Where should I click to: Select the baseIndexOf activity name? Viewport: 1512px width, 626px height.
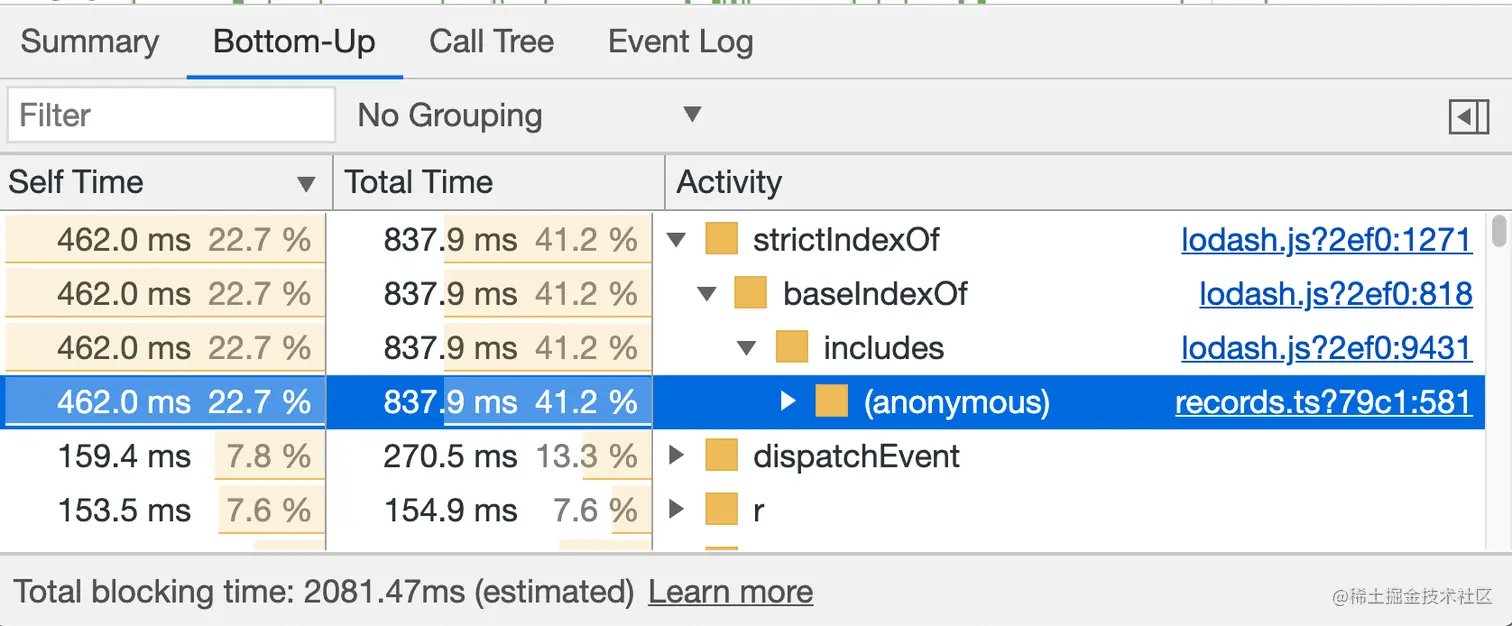[875, 294]
